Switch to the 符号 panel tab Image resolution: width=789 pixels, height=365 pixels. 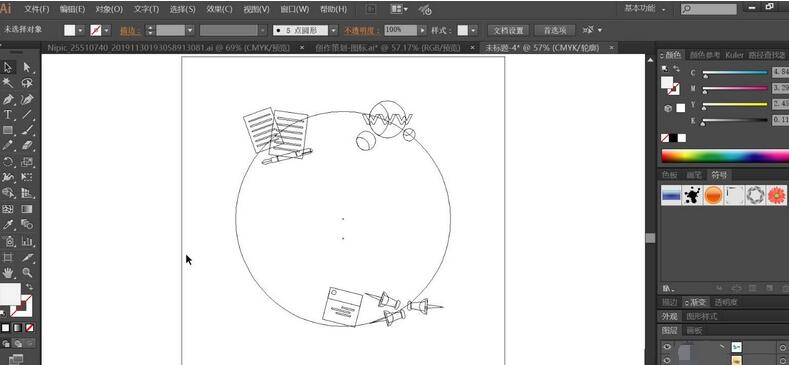(x=719, y=175)
